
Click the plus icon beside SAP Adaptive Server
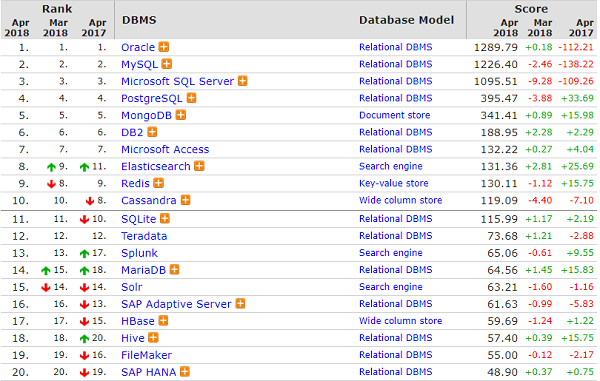click(240, 304)
